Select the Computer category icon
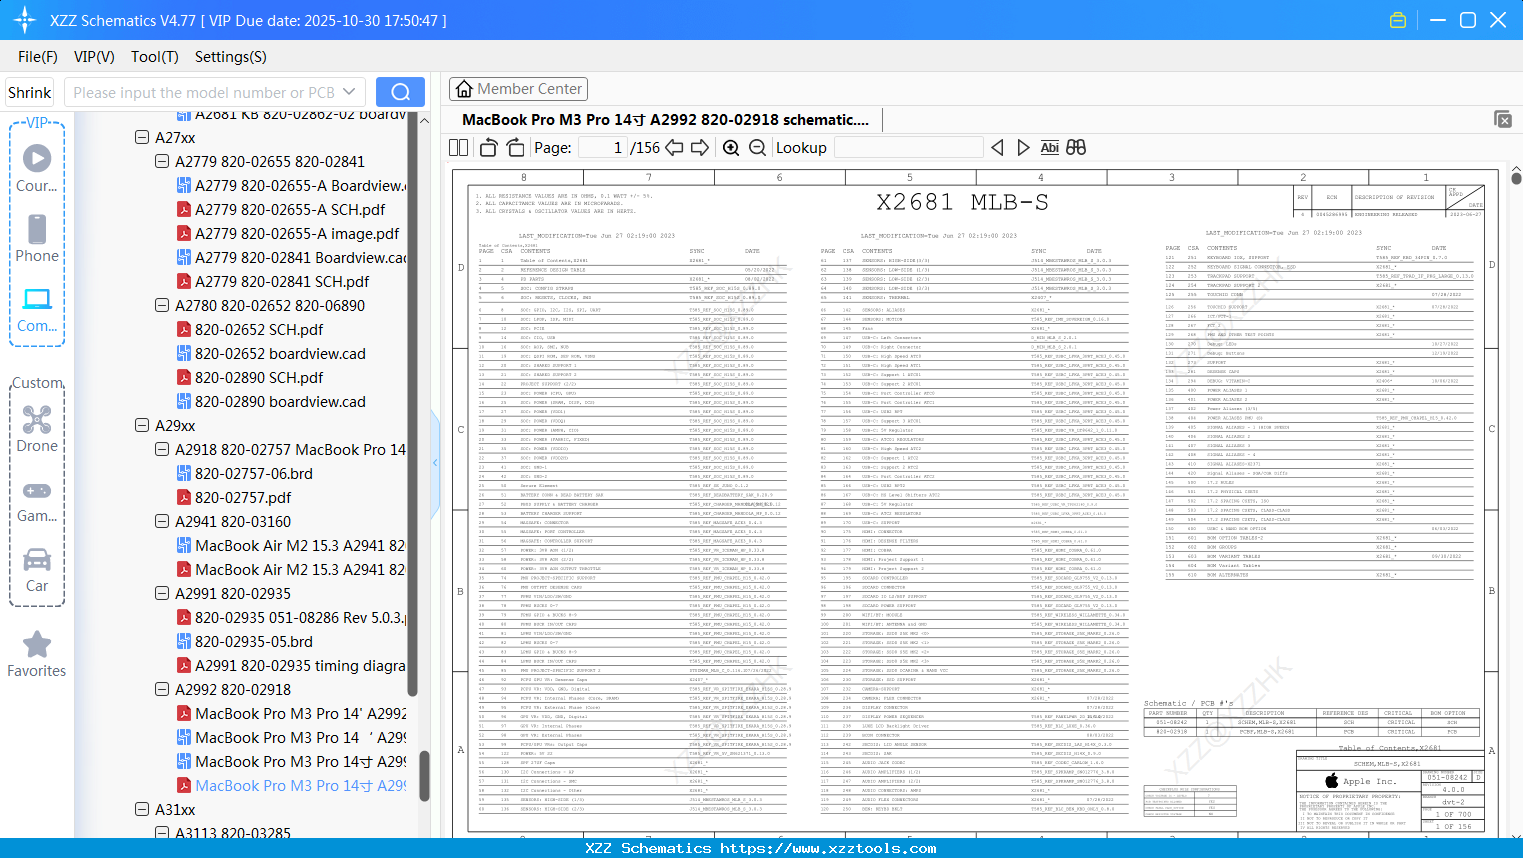1523x858 pixels. 37,309
